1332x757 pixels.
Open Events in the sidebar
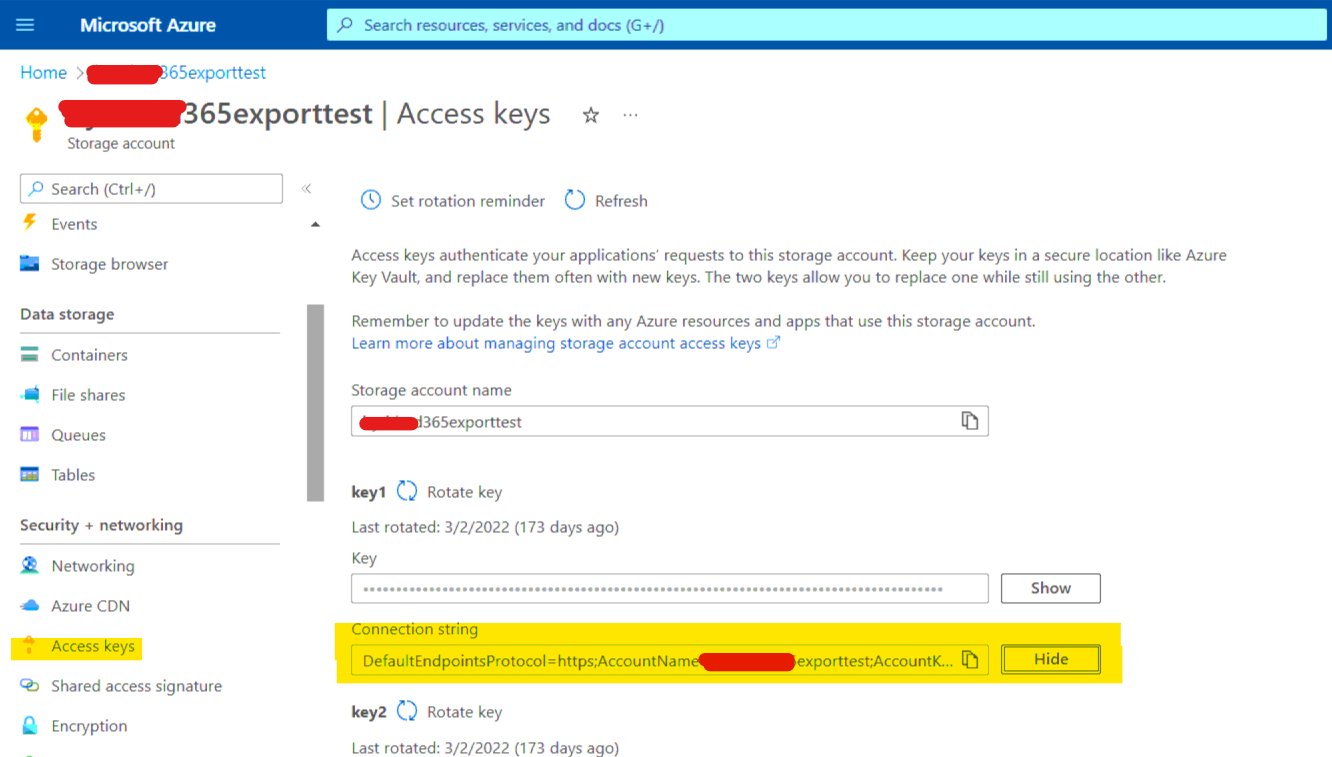coord(74,224)
